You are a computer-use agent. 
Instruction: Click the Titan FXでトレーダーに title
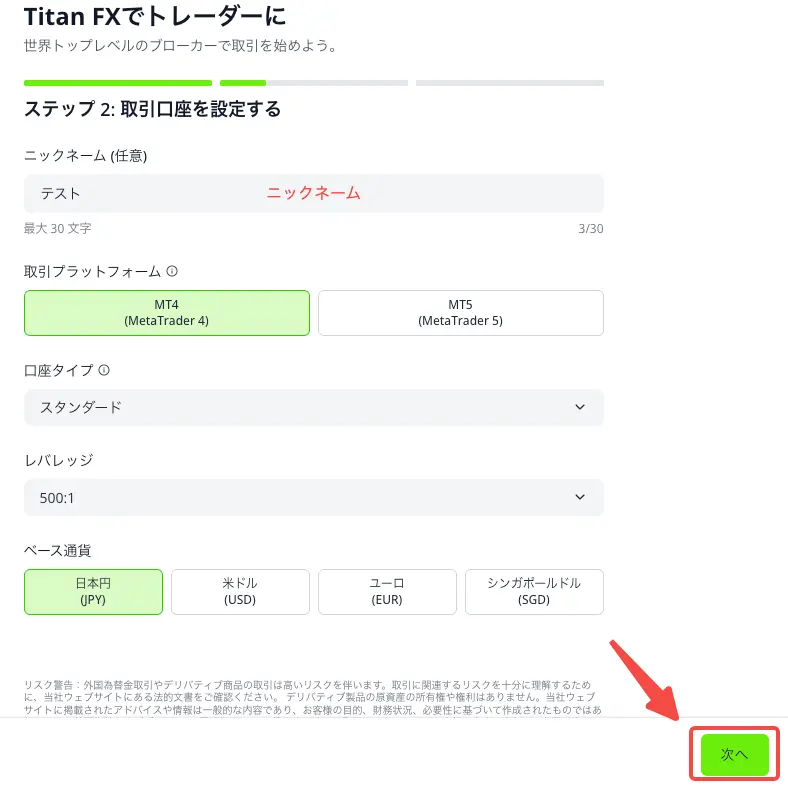pyautogui.click(x=155, y=17)
